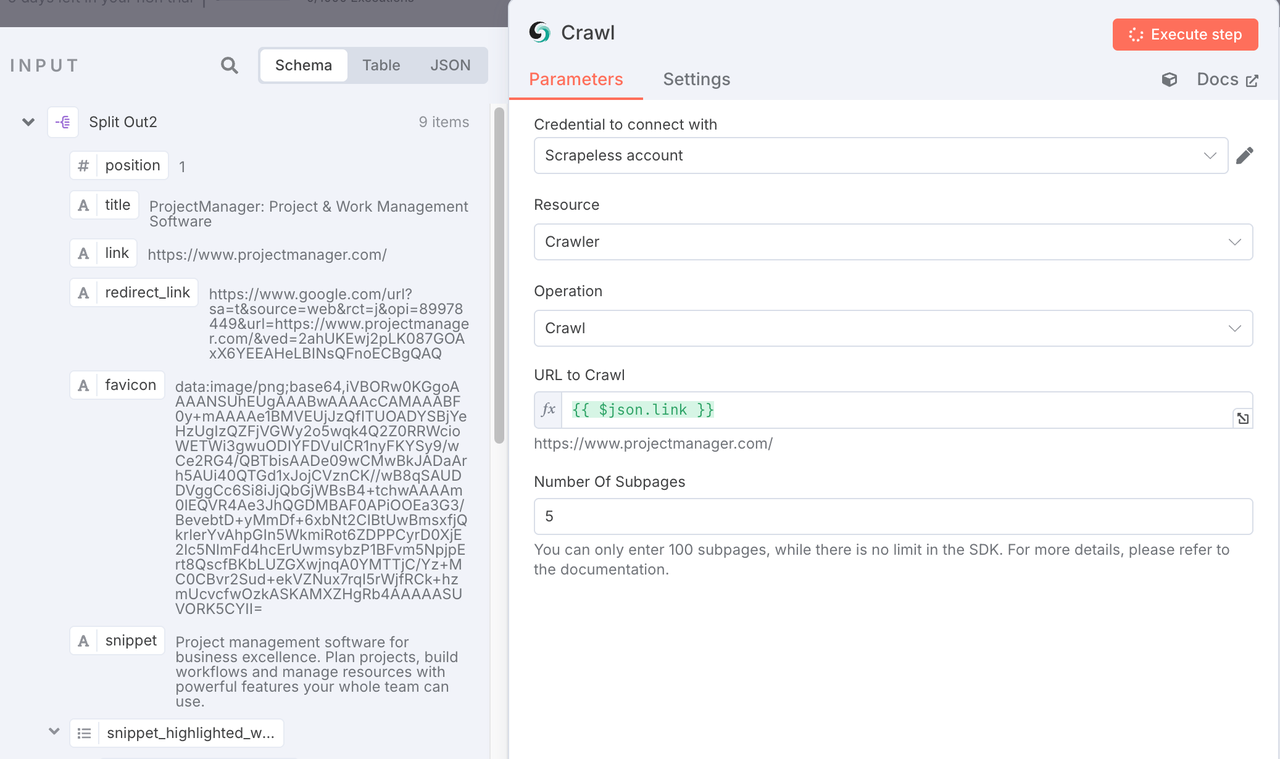The width and height of the screenshot is (1280, 759).
Task: Click the Scrapeless Crawl node logo icon
Action: [540, 33]
